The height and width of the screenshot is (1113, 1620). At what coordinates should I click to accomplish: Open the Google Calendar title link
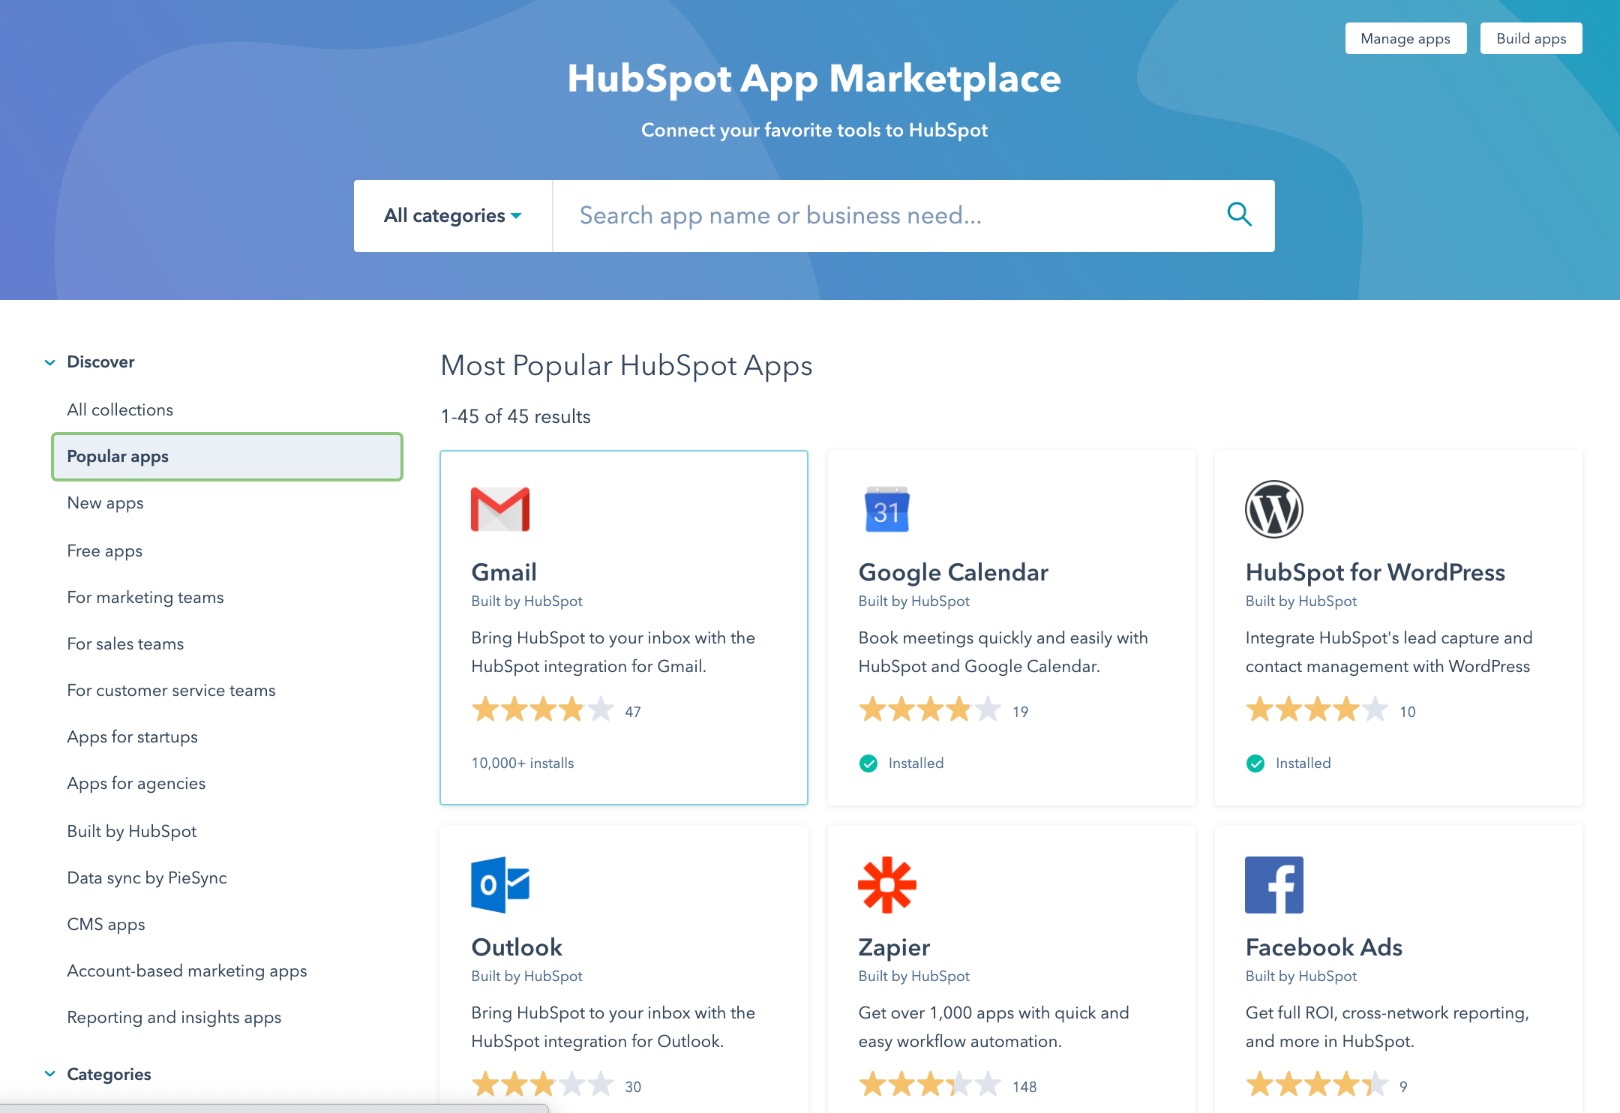point(953,572)
